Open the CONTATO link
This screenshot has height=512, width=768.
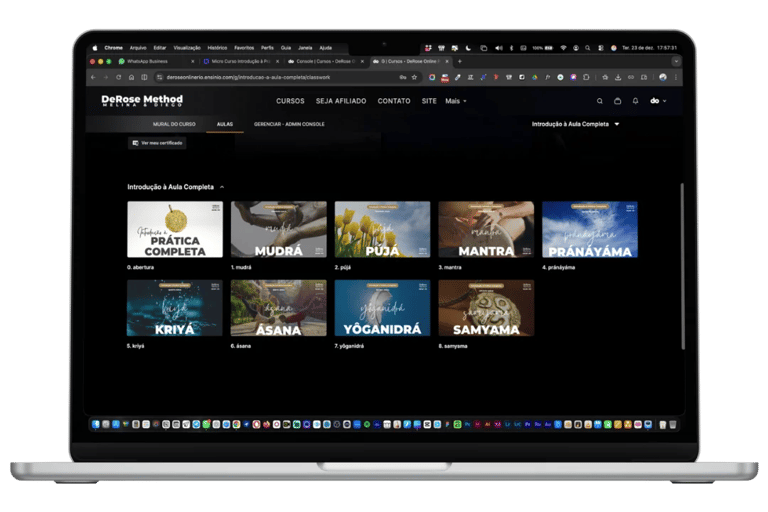pyautogui.click(x=394, y=101)
